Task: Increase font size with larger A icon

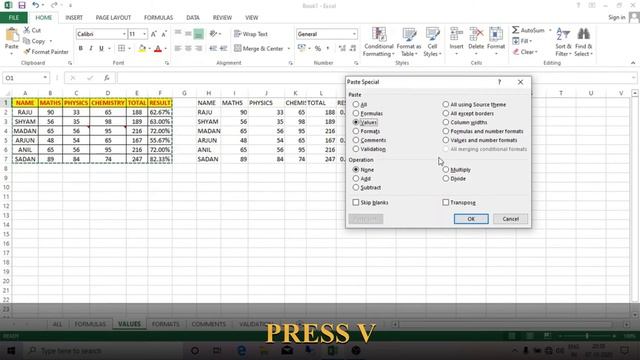Action: (x=154, y=34)
